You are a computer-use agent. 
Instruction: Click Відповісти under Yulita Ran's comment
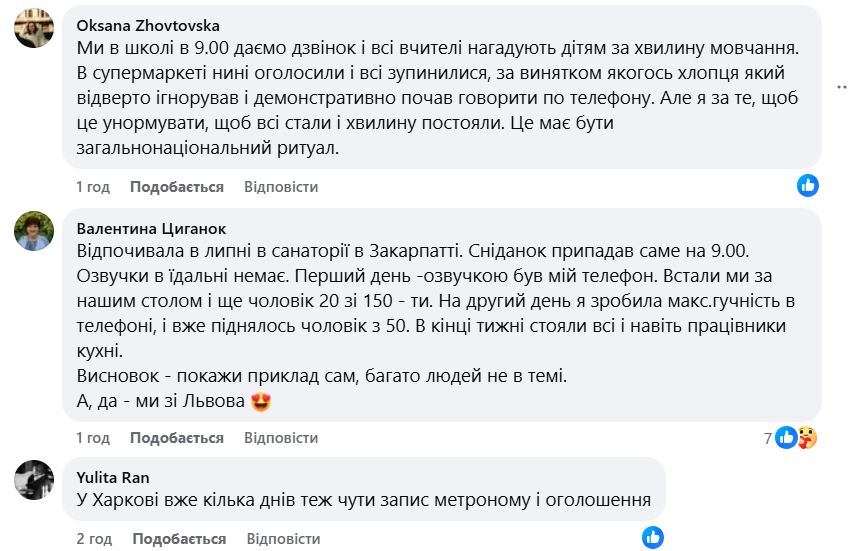pos(281,539)
